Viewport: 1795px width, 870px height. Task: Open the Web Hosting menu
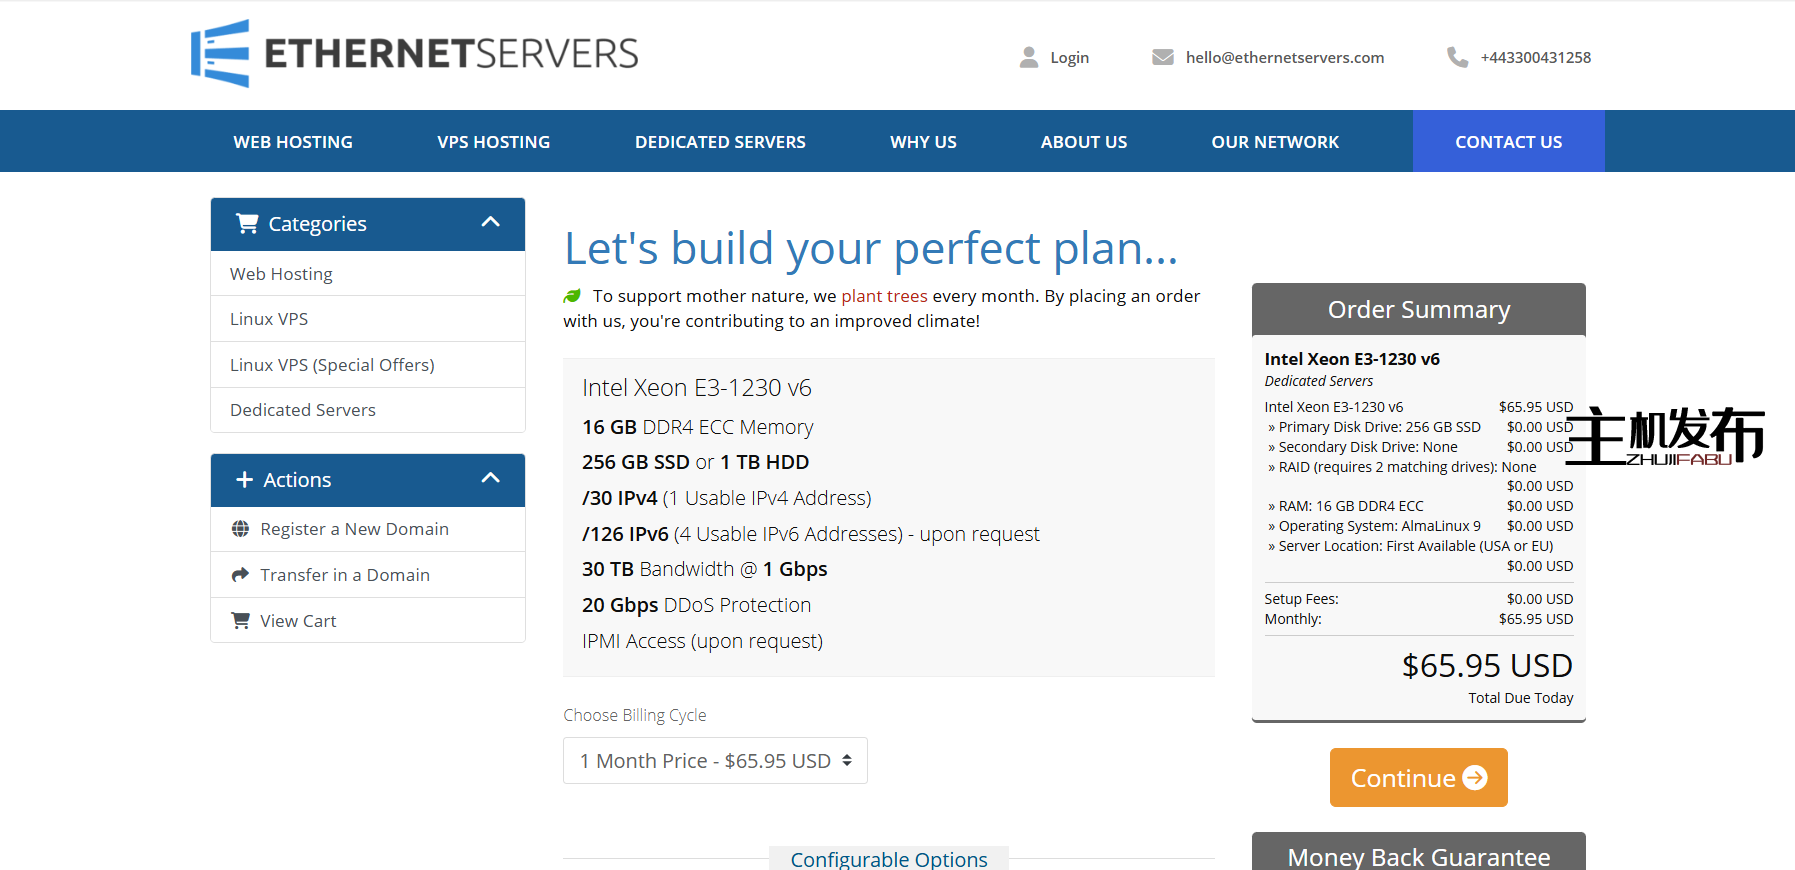[293, 142]
